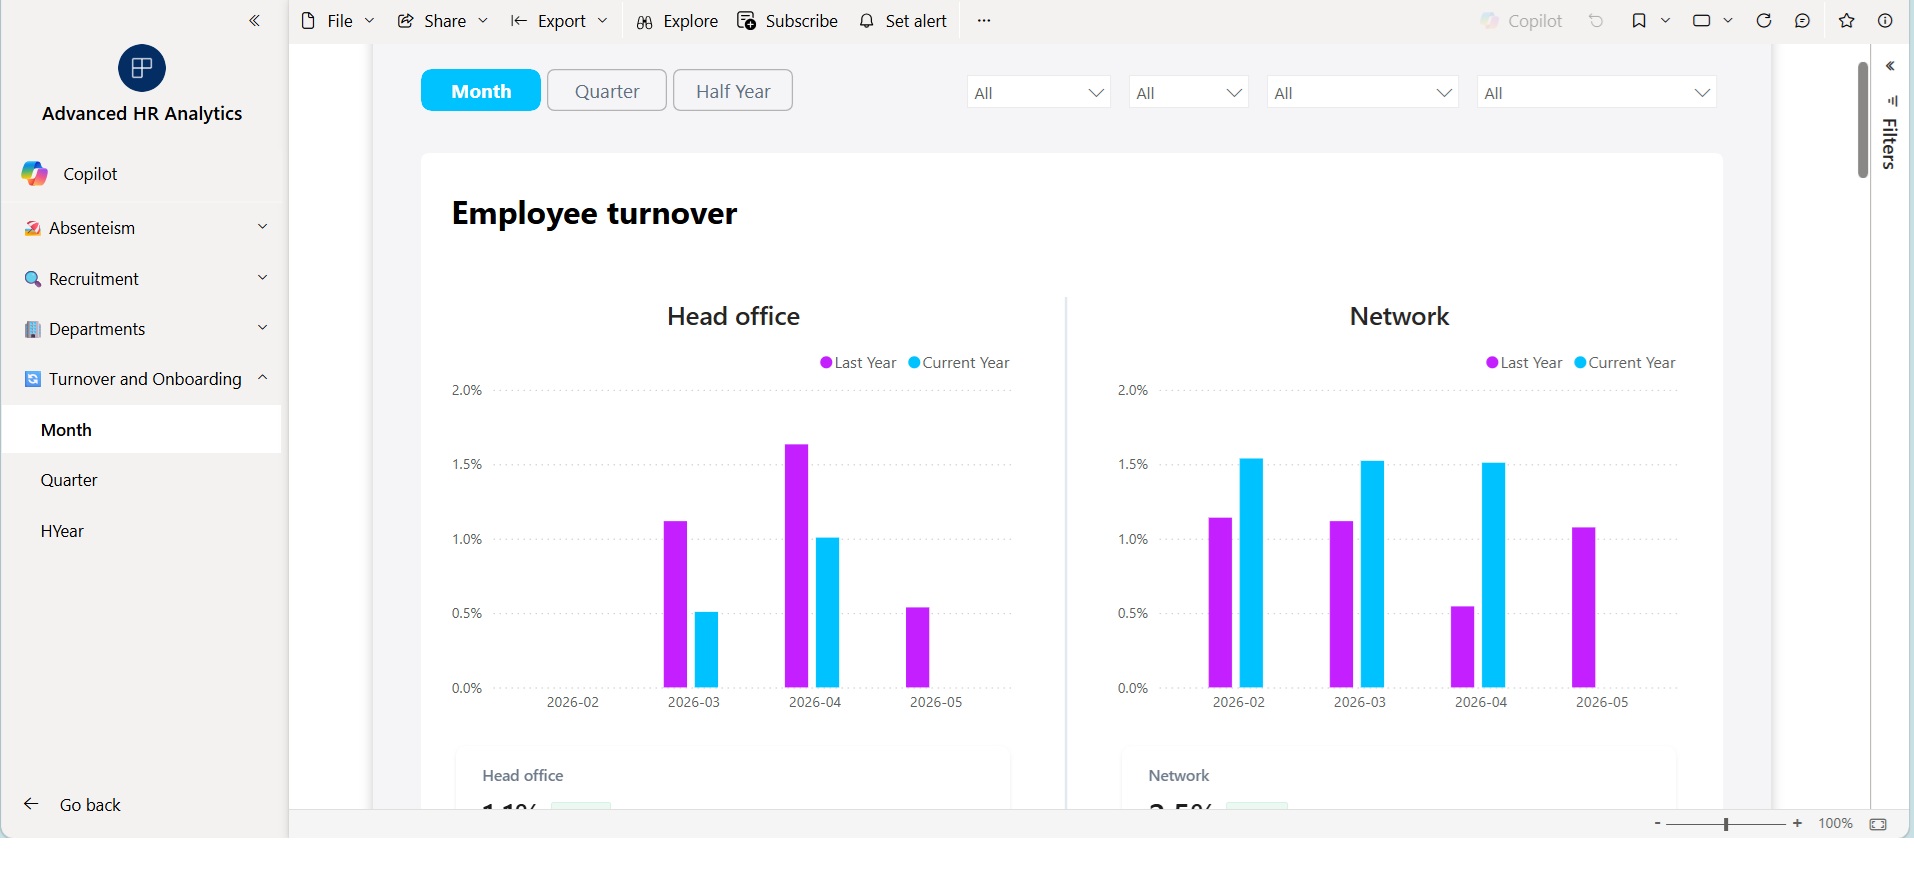Click the fit to page icon
This screenshot has height=883, width=1914.
pos(1879,824)
